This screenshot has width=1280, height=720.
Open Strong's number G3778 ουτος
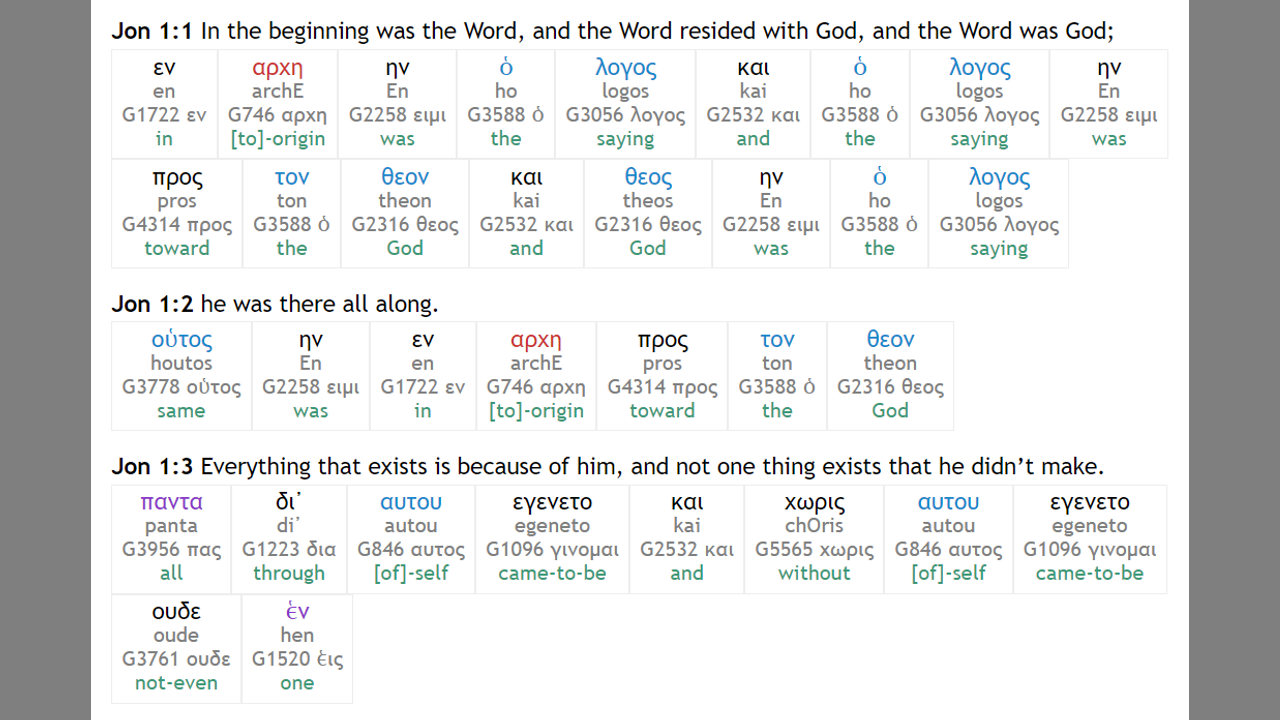click(x=181, y=387)
